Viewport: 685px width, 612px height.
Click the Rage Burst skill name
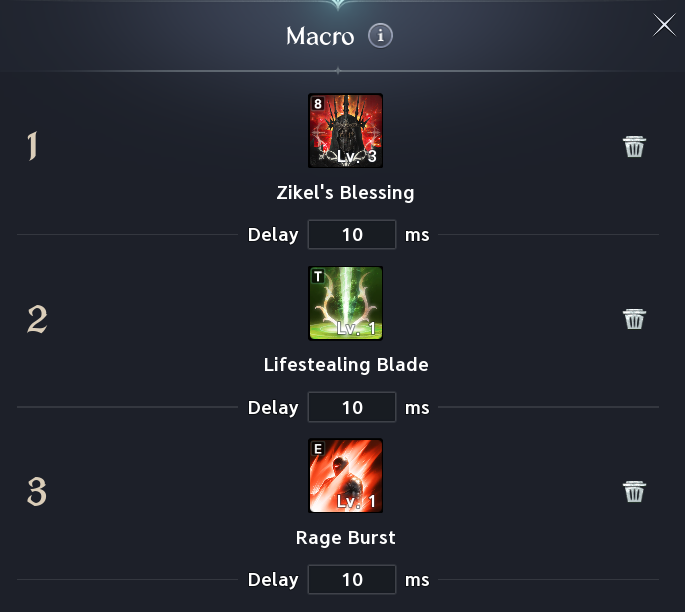click(x=345, y=538)
